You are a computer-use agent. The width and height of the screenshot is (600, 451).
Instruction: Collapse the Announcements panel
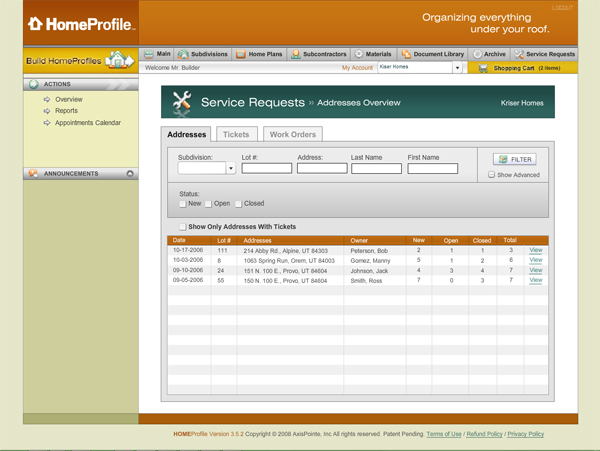pyautogui.click(x=130, y=173)
